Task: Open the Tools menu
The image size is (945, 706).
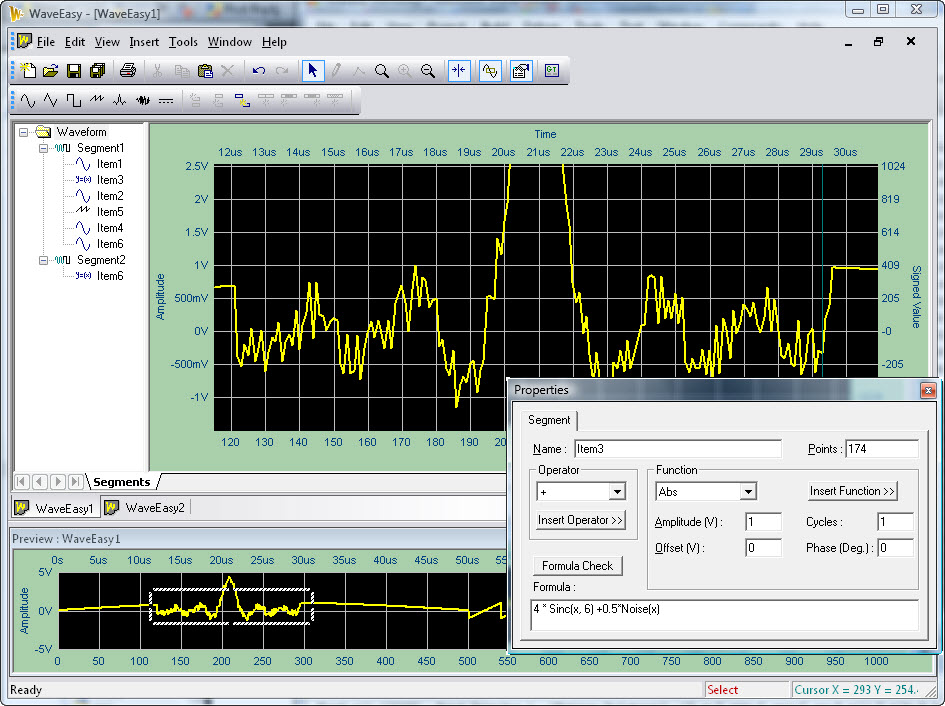Action: pyautogui.click(x=183, y=42)
